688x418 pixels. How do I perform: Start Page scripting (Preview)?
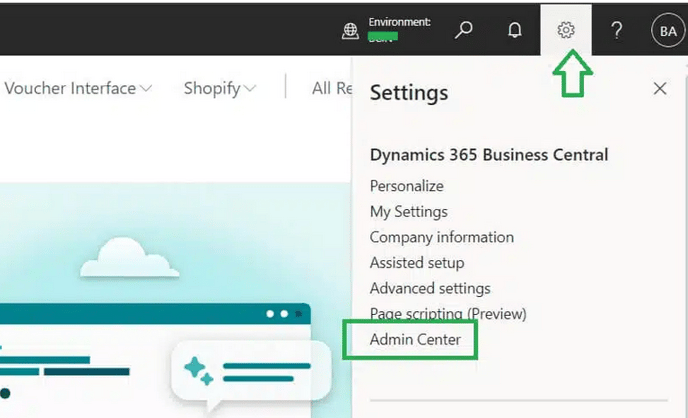(448, 313)
